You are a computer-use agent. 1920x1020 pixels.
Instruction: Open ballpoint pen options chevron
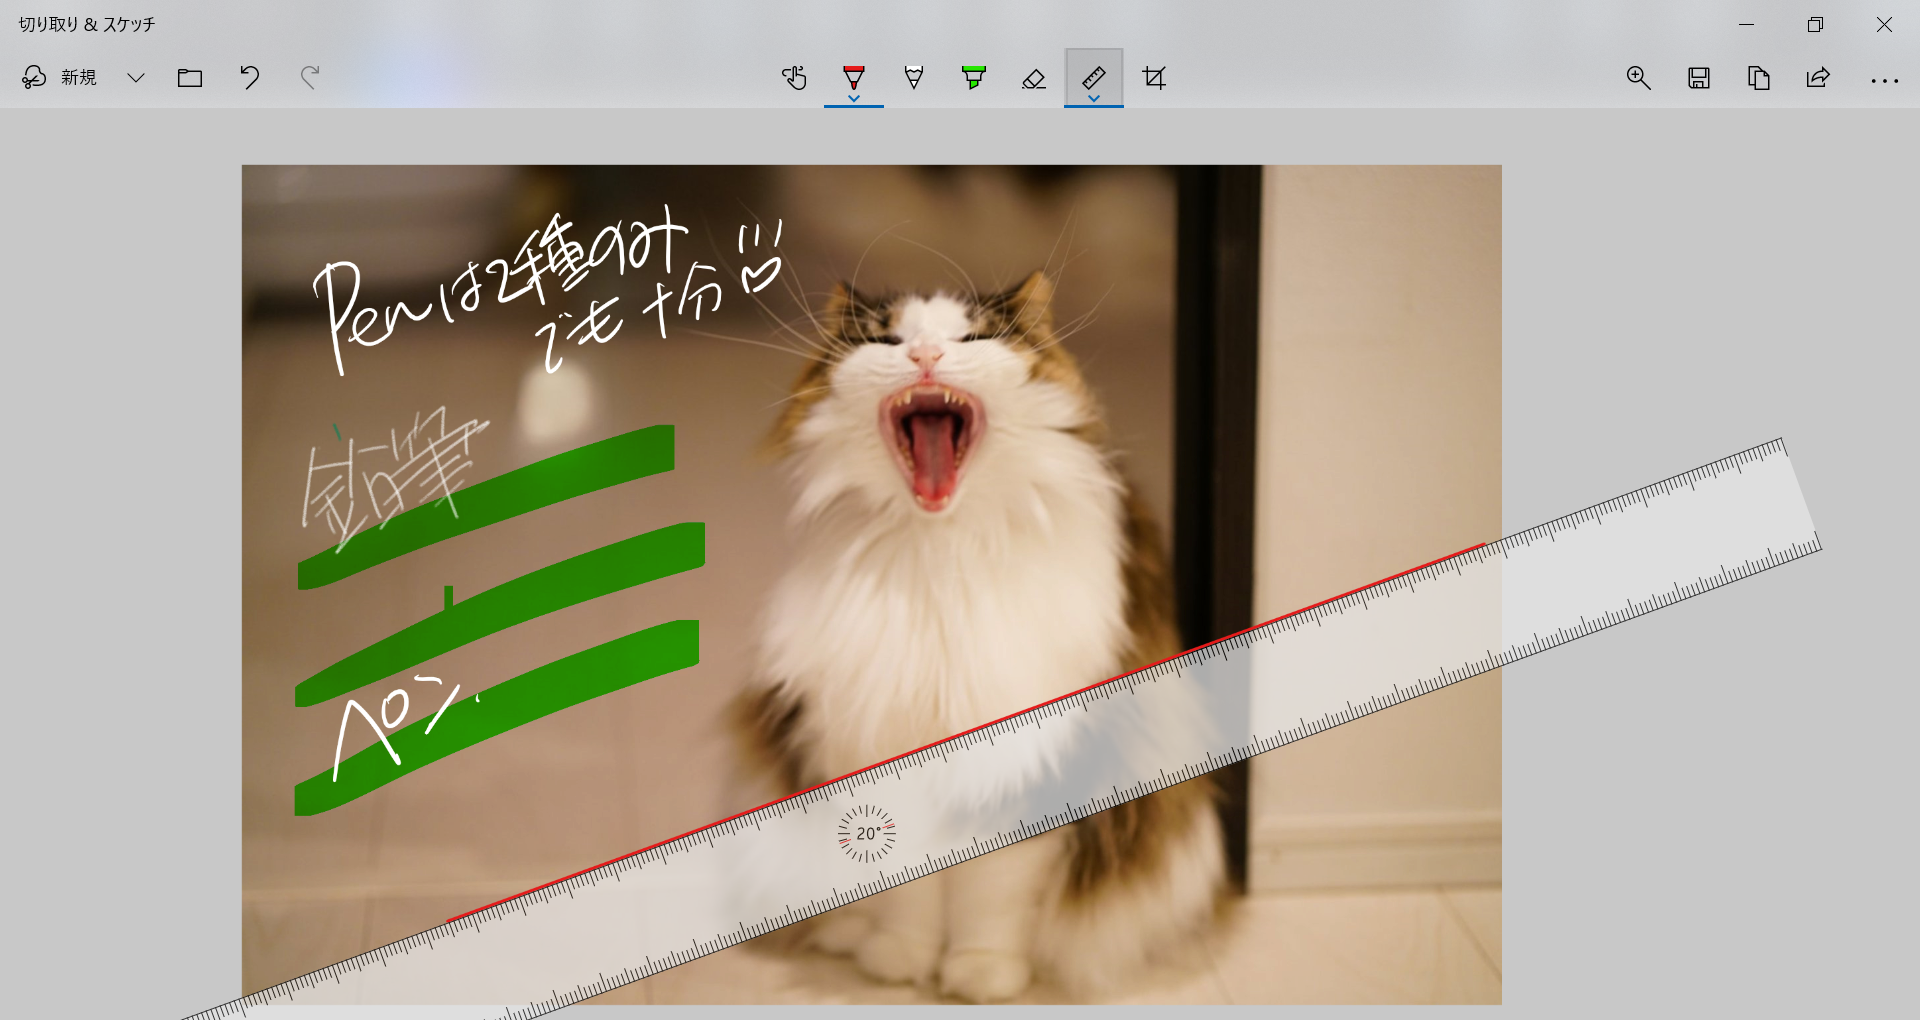(854, 98)
